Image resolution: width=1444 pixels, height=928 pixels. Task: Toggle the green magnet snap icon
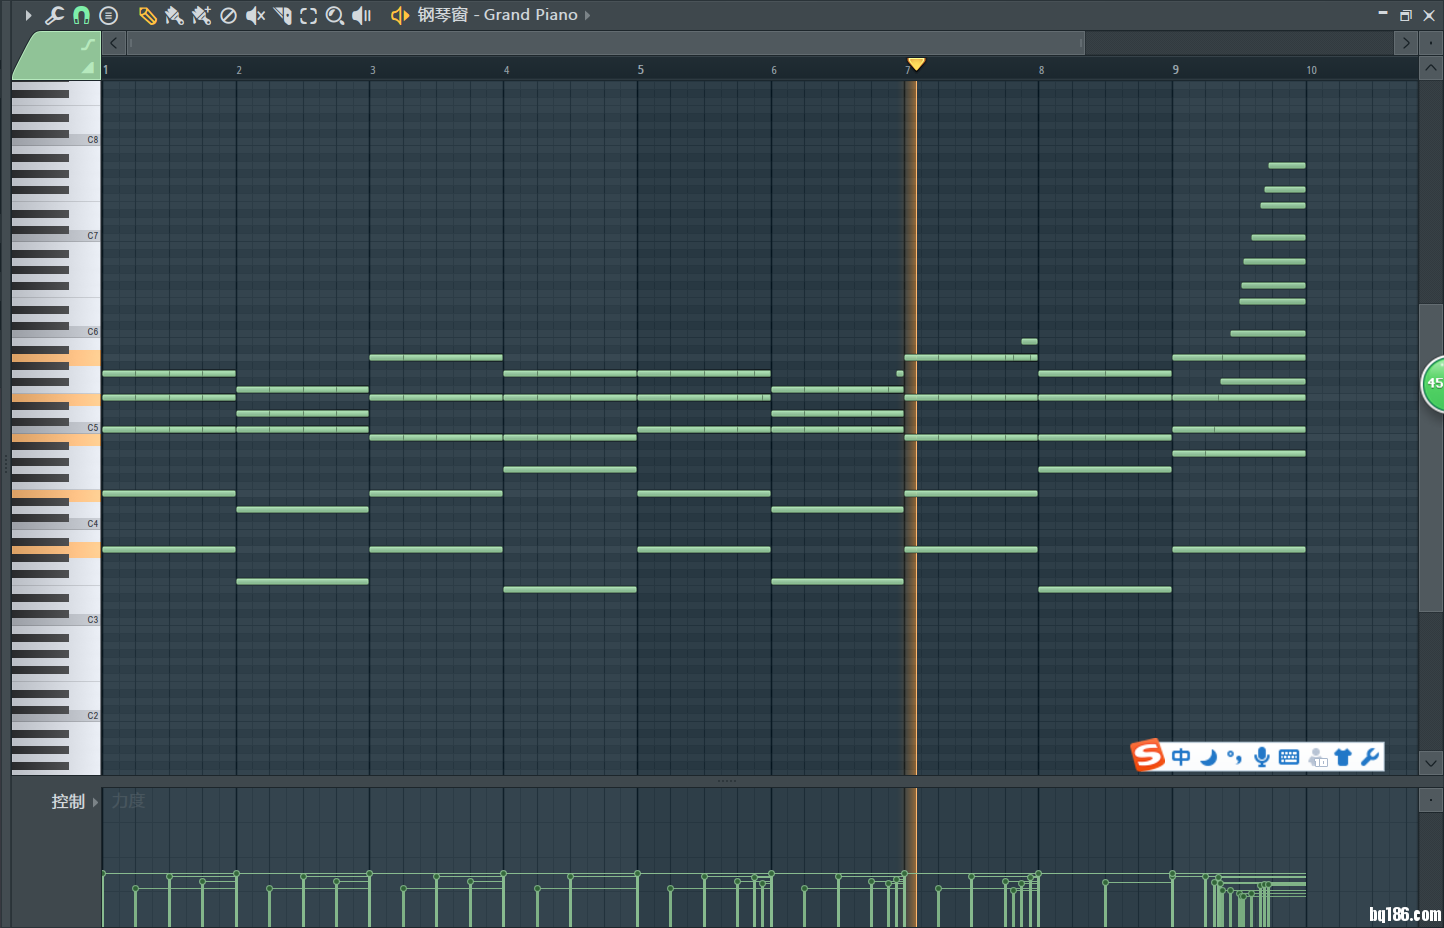tap(81, 15)
